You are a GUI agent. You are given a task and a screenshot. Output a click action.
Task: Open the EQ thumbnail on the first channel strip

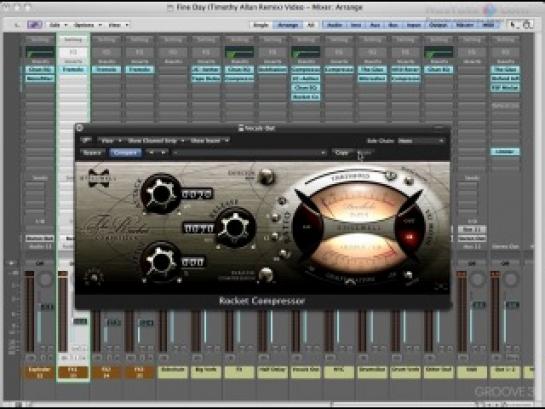(x=40, y=52)
